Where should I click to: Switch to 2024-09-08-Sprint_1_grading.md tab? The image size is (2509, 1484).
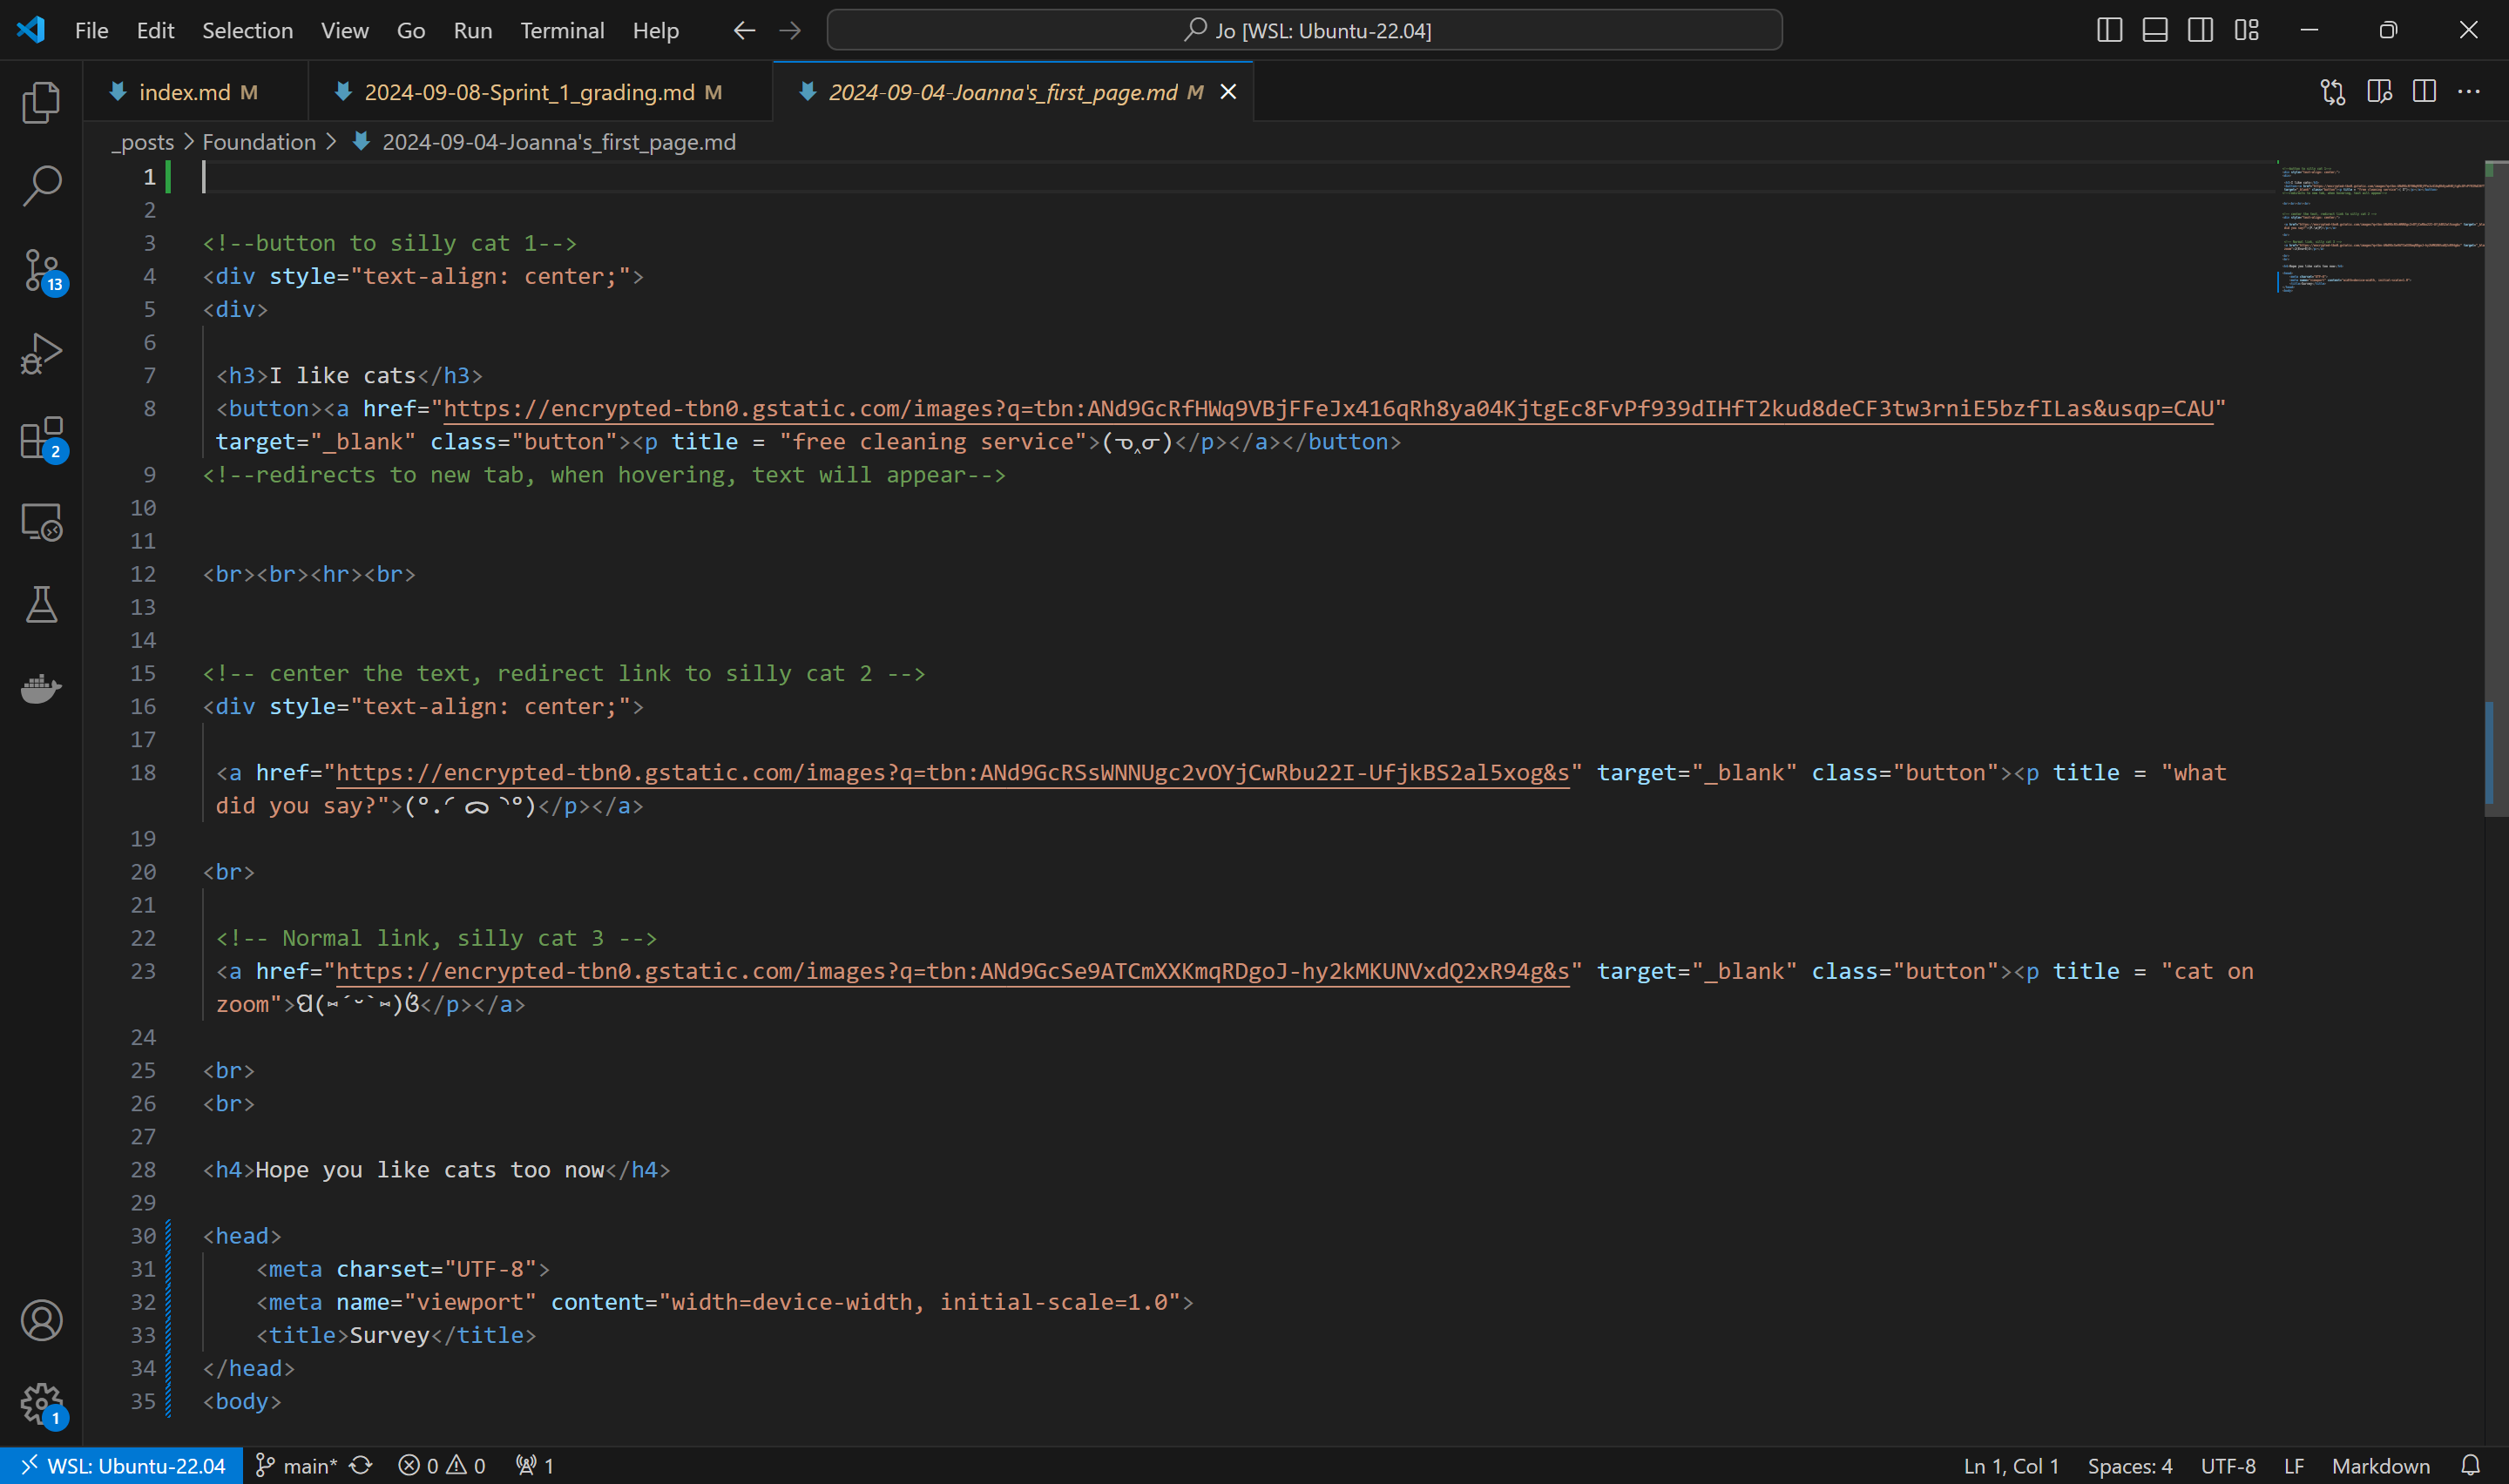point(540,92)
